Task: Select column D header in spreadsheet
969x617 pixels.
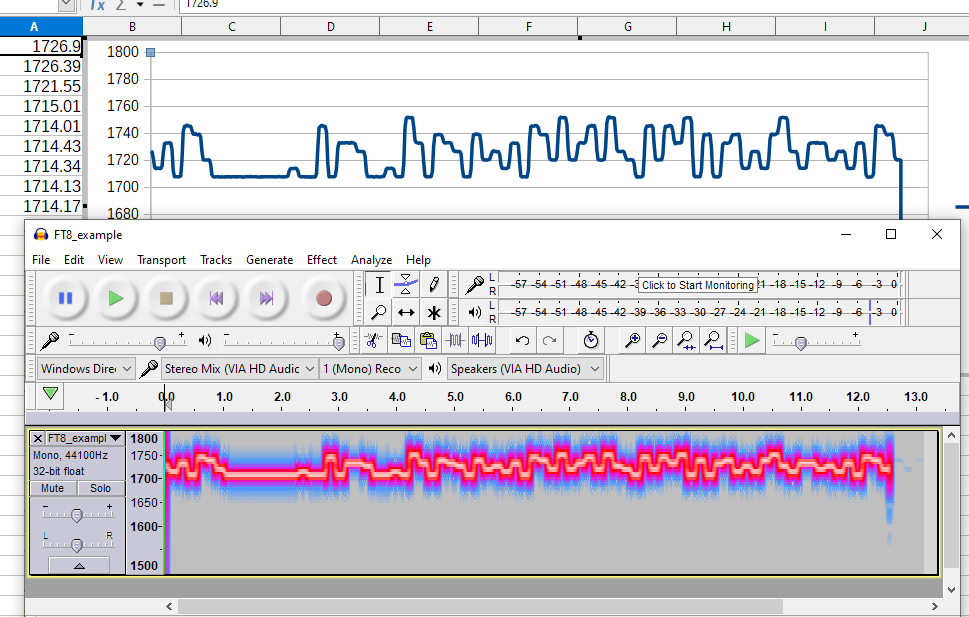Action: tap(331, 27)
